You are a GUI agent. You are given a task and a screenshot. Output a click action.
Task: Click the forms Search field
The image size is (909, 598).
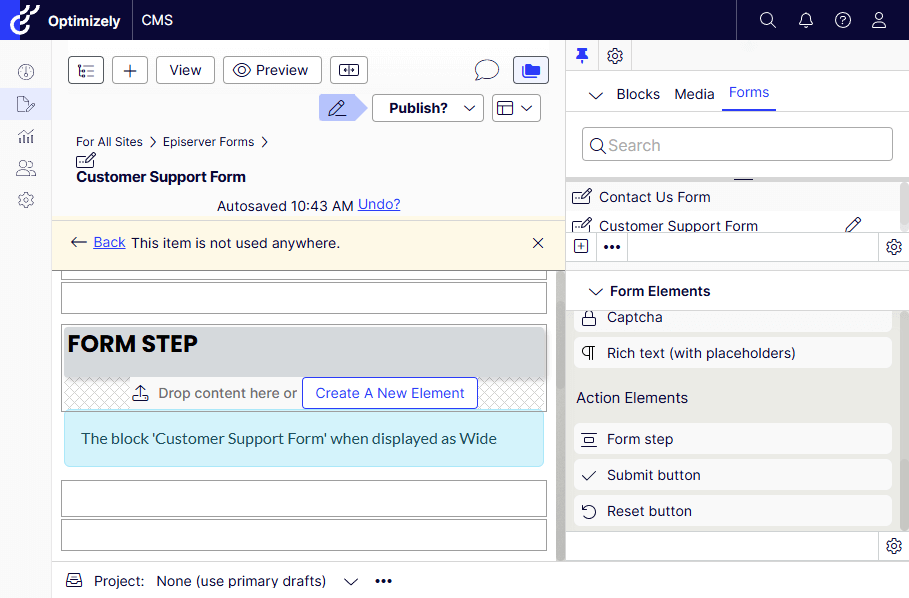click(738, 145)
